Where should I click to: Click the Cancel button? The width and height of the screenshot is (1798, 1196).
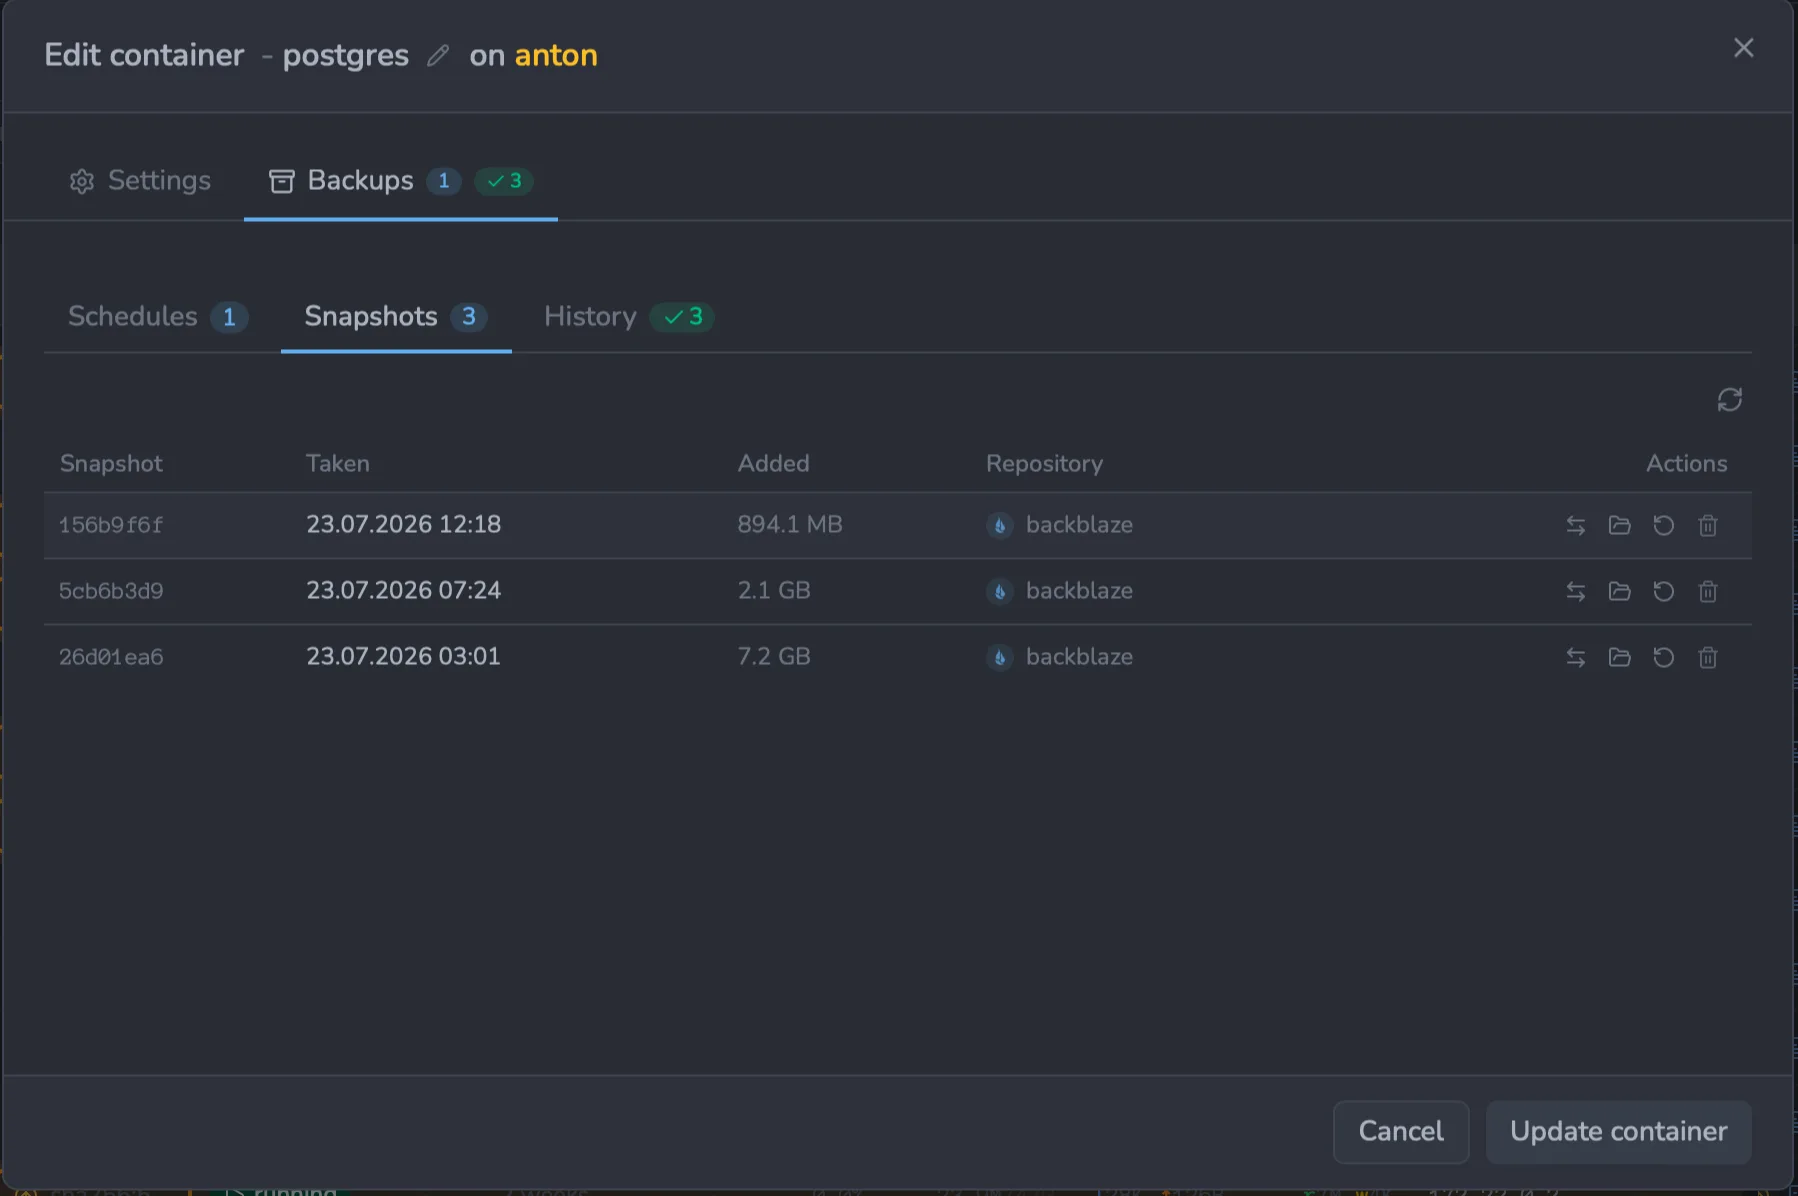pos(1400,1131)
